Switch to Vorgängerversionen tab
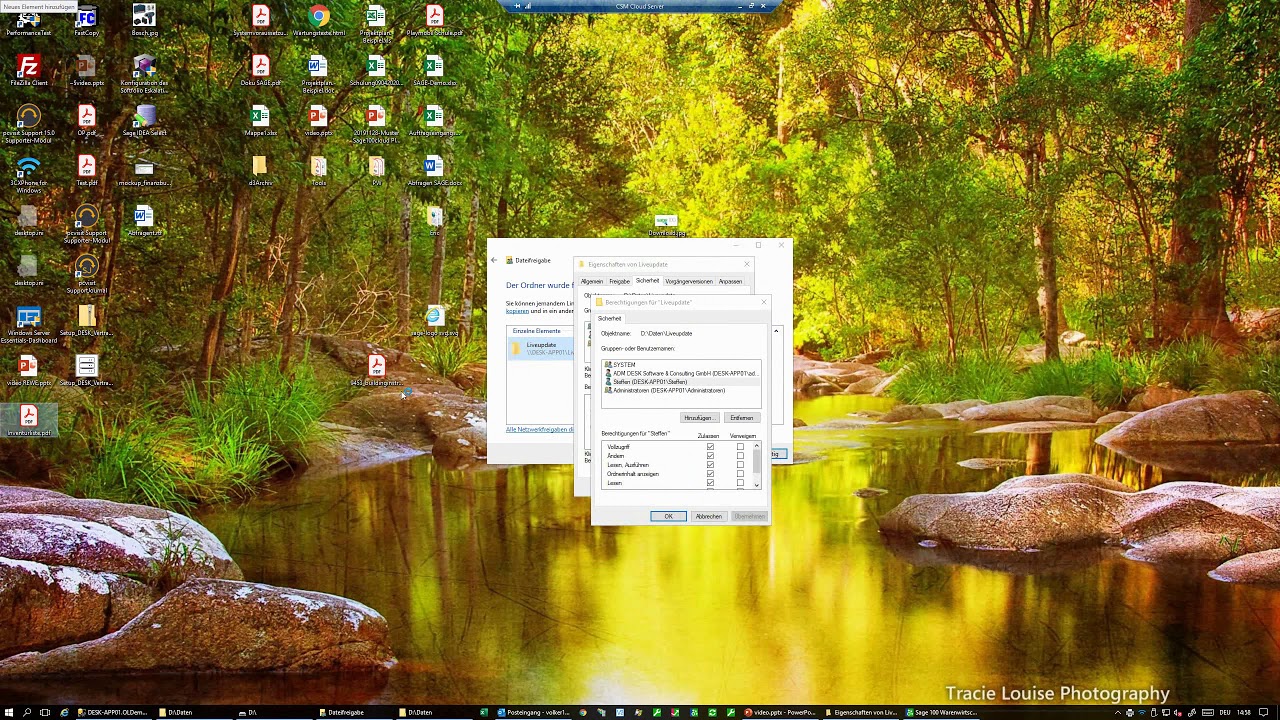The height and width of the screenshot is (720, 1280). 689,281
